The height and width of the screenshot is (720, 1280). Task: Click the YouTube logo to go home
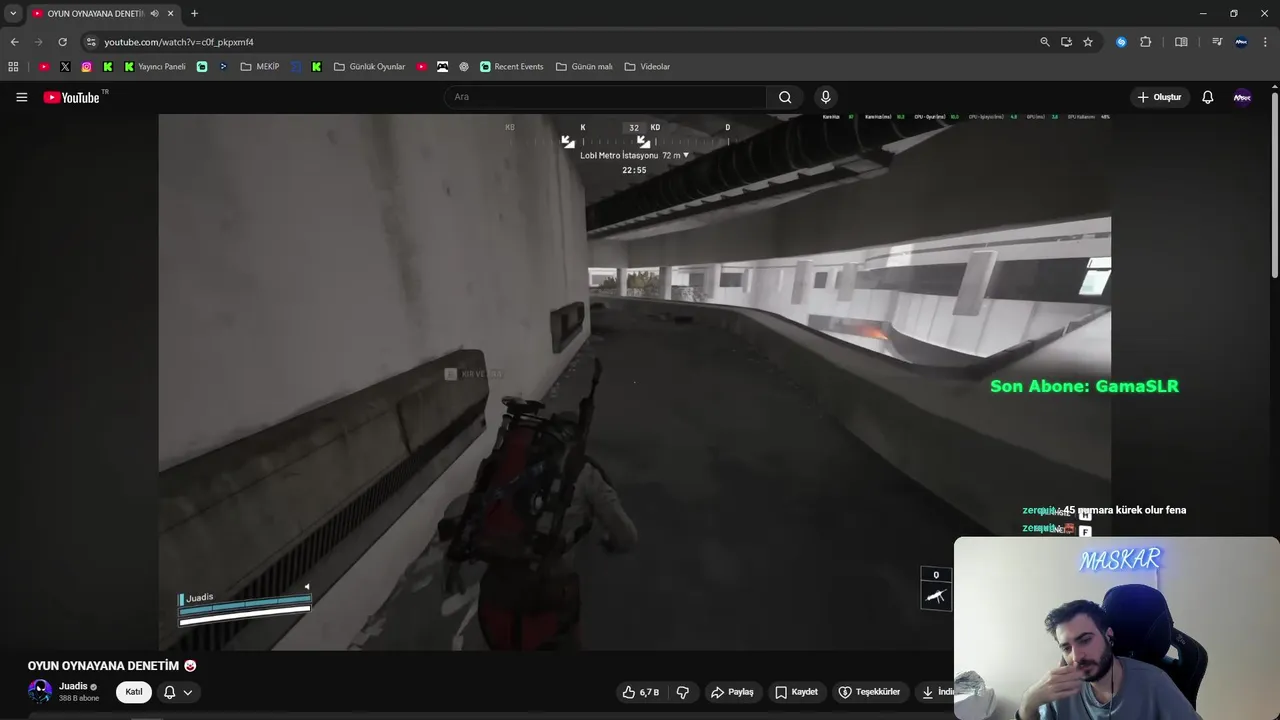pyautogui.click(x=72, y=97)
